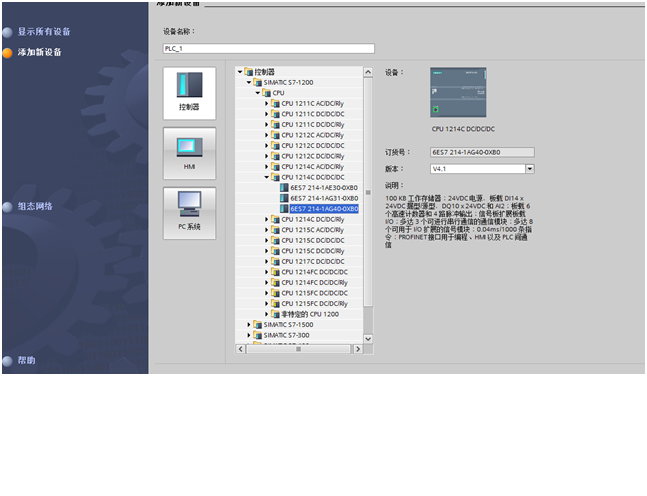Screen dimensions: 647x496
Task: Open 帮助 in the left panel
Action: [26, 361]
